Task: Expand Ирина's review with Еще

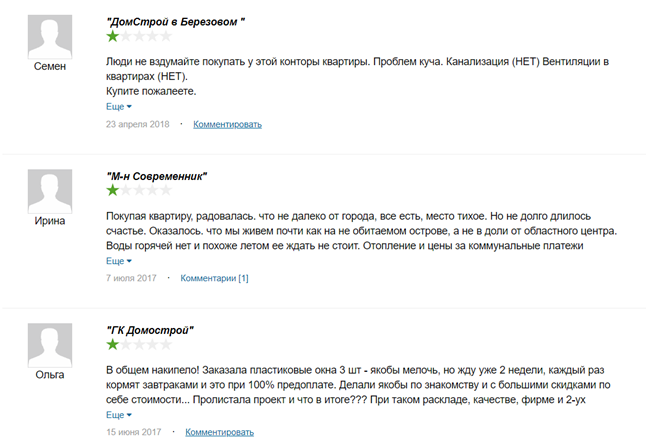Action: [119, 261]
